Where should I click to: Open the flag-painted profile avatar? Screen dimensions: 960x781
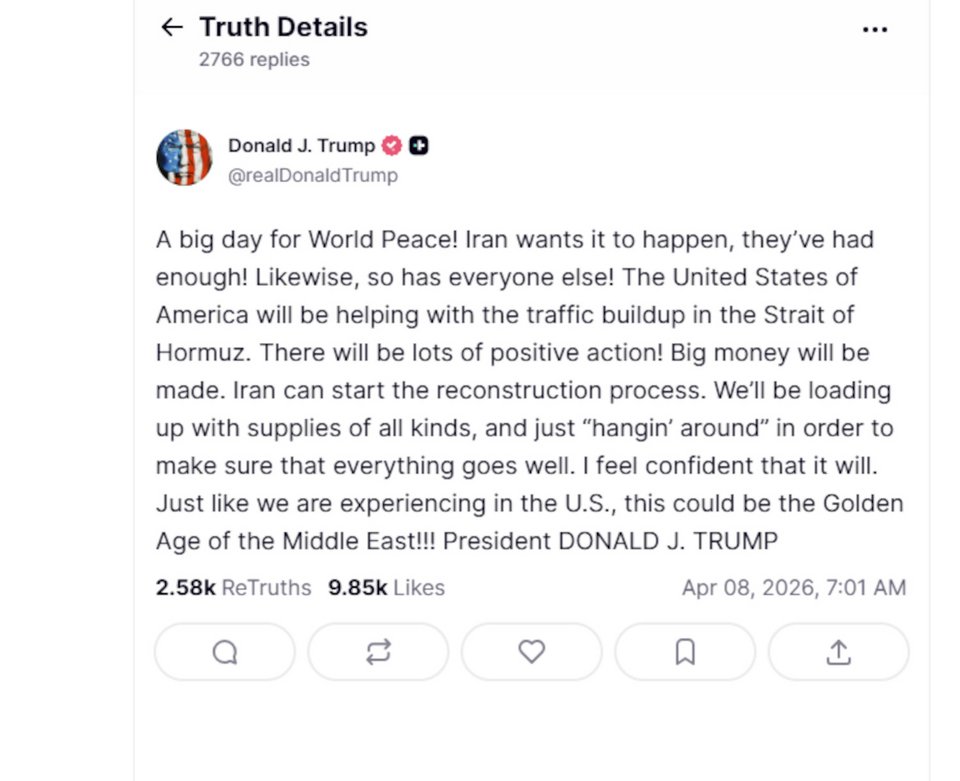[x=184, y=158]
